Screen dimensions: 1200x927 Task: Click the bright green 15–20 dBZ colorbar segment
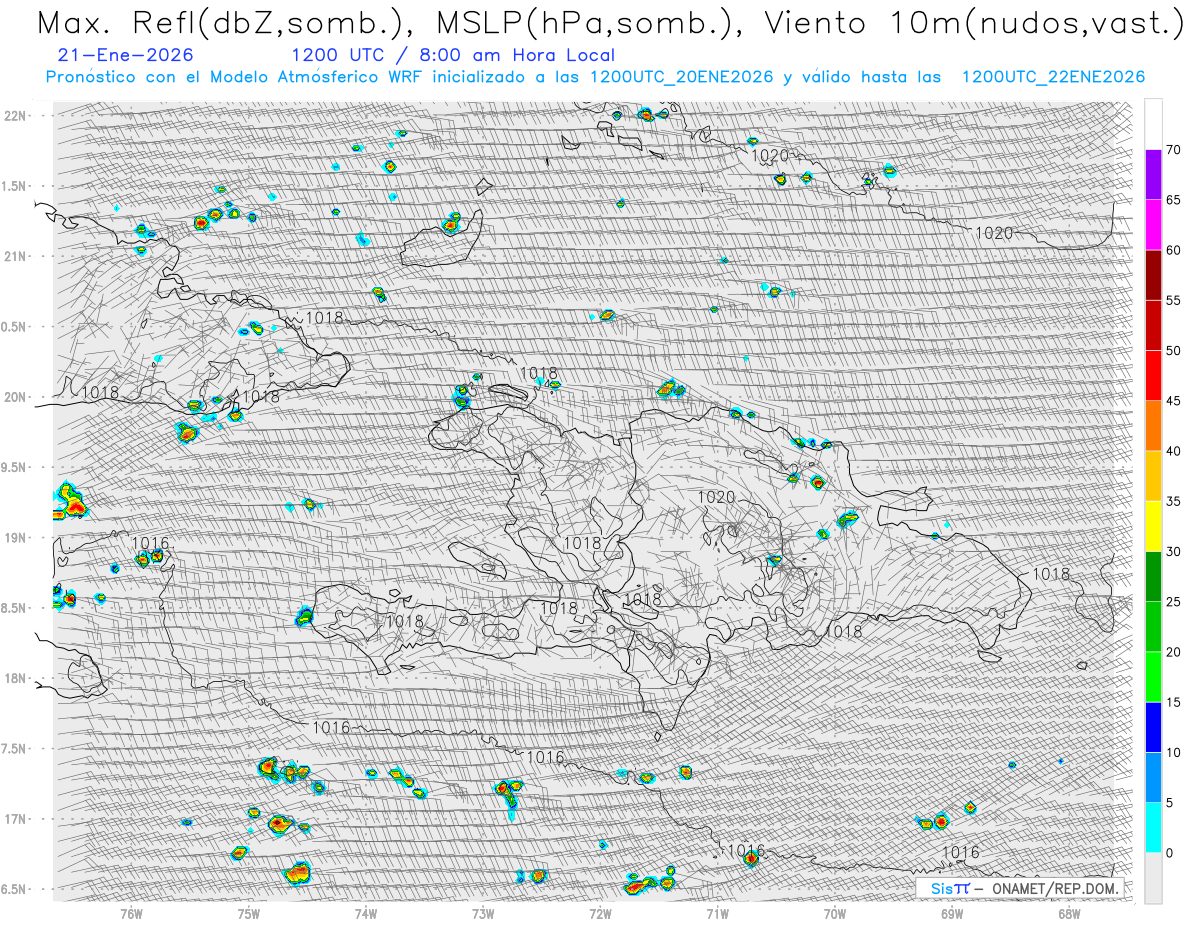tap(1153, 677)
